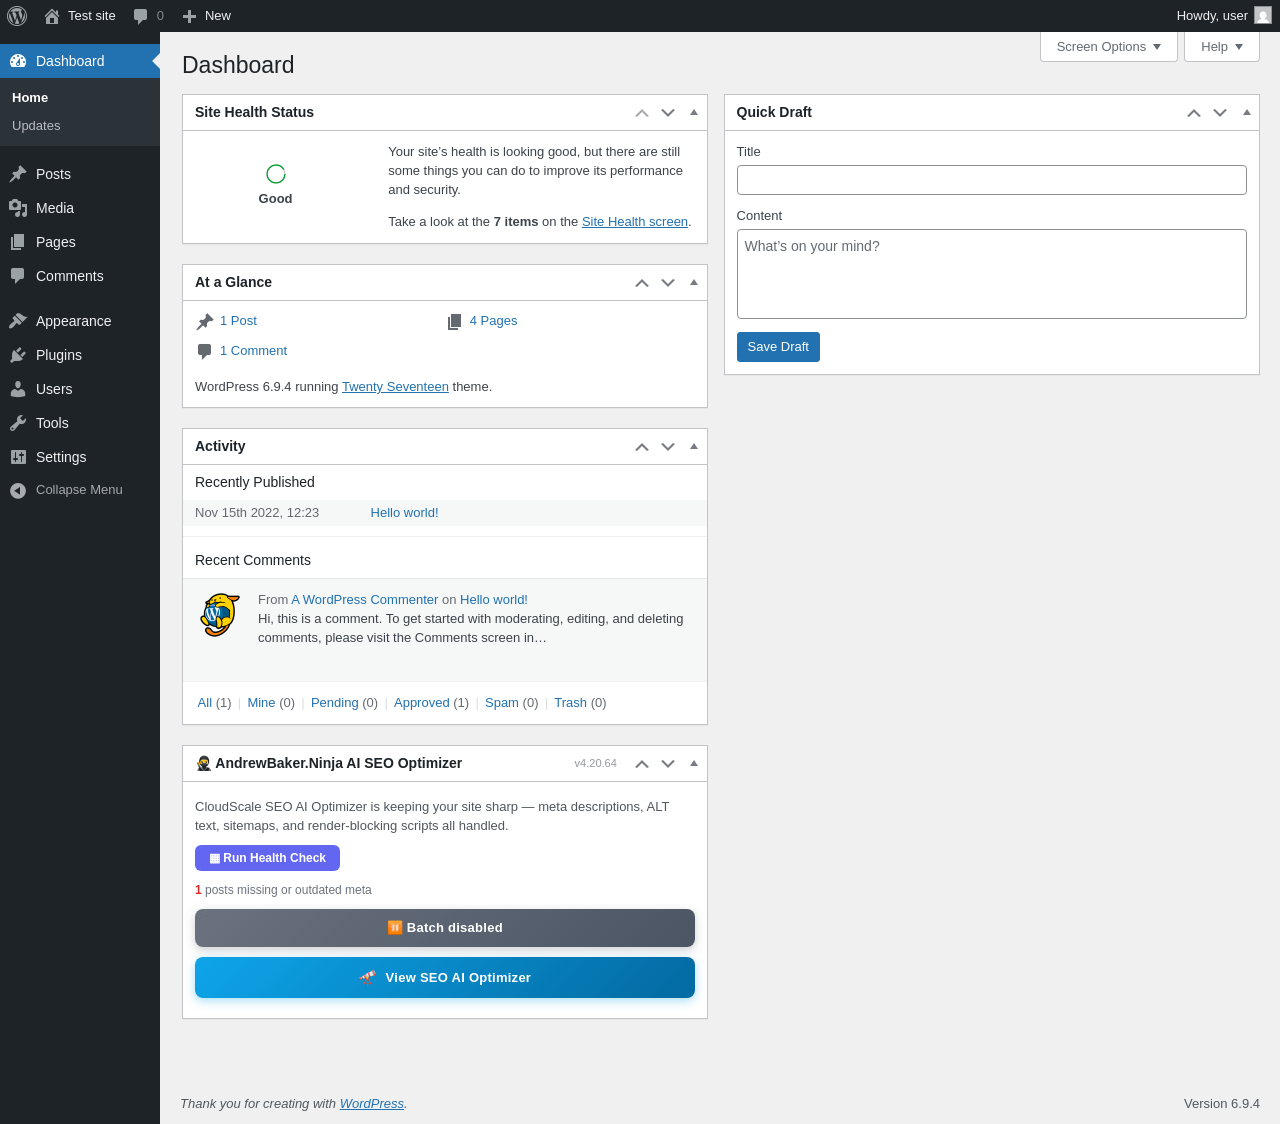Click the Comments bubble icon in sidebar
Image resolution: width=1280 pixels, height=1124 pixels.
point(18,276)
